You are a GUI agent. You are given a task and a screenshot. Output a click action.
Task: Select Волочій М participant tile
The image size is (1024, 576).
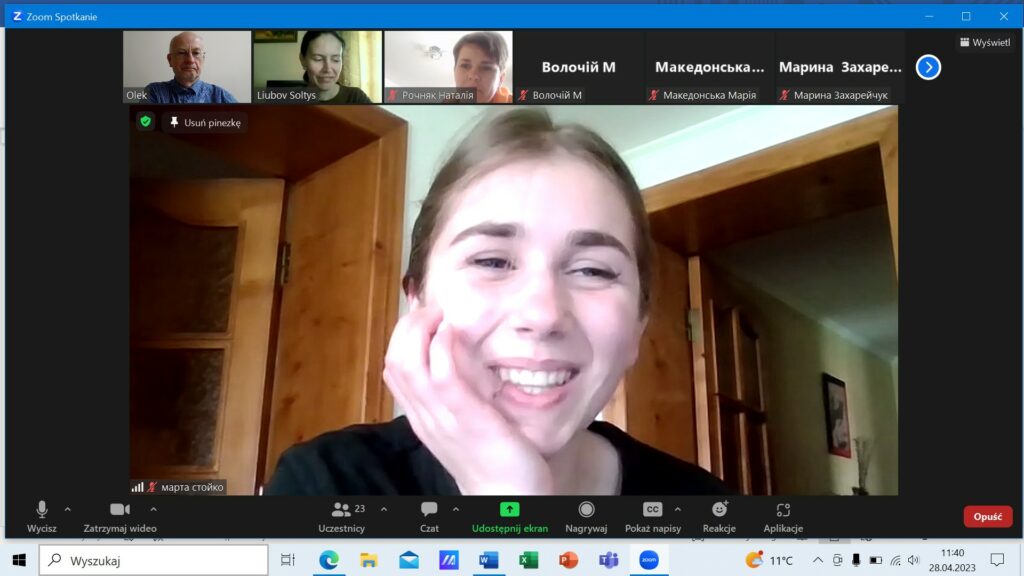click(579, 67)
